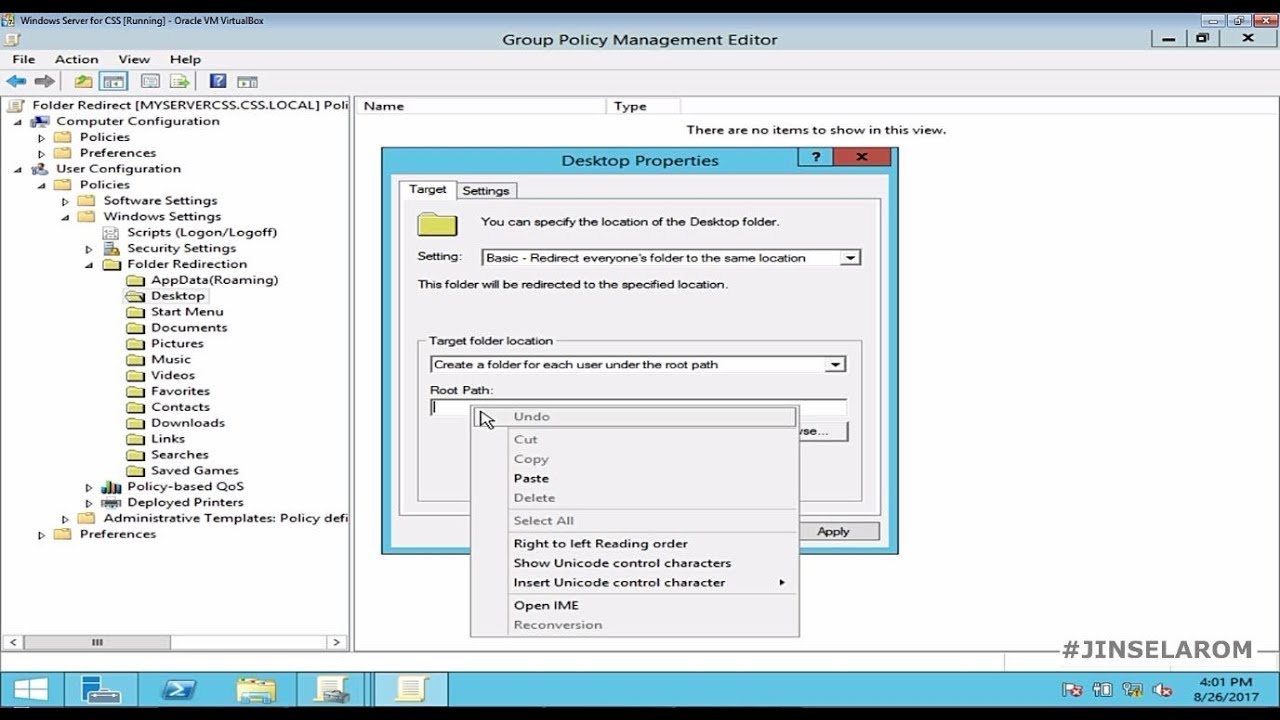
Task: Toggle Show/Hide Console Tree toolbar icon
Action: pos(113,82)
